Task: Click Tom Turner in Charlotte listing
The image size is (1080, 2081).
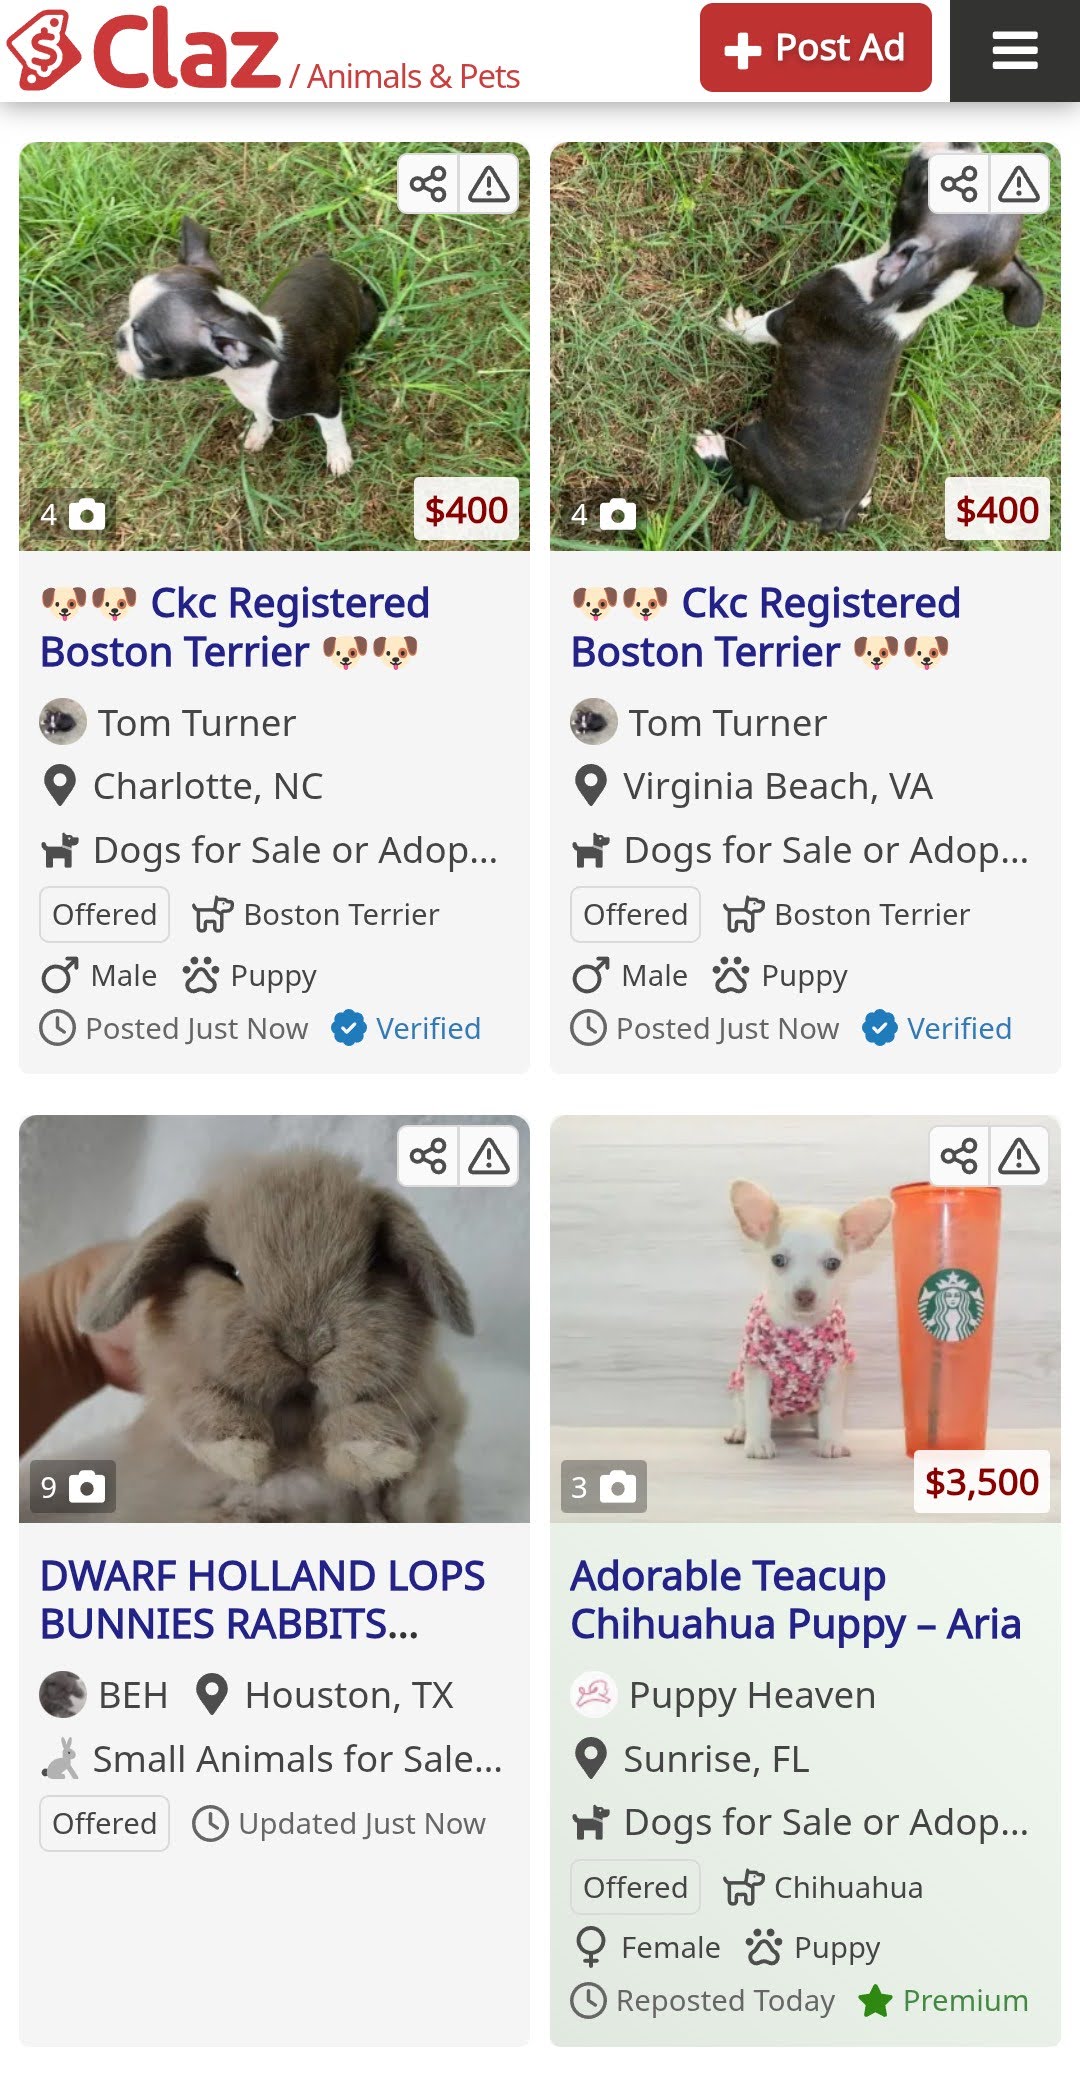Action: point(196,723)
